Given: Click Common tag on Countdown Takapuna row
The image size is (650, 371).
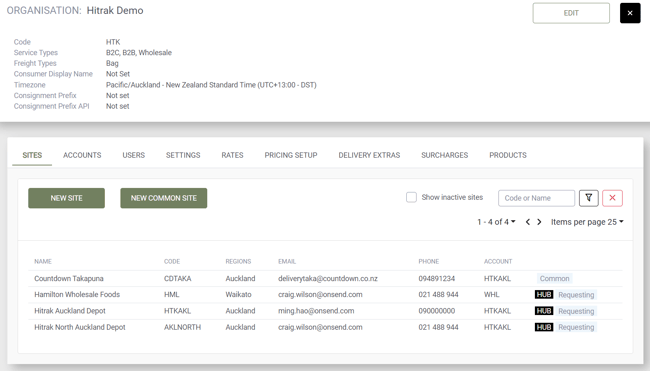Looking at the screenshot, I should pos(554,279).
